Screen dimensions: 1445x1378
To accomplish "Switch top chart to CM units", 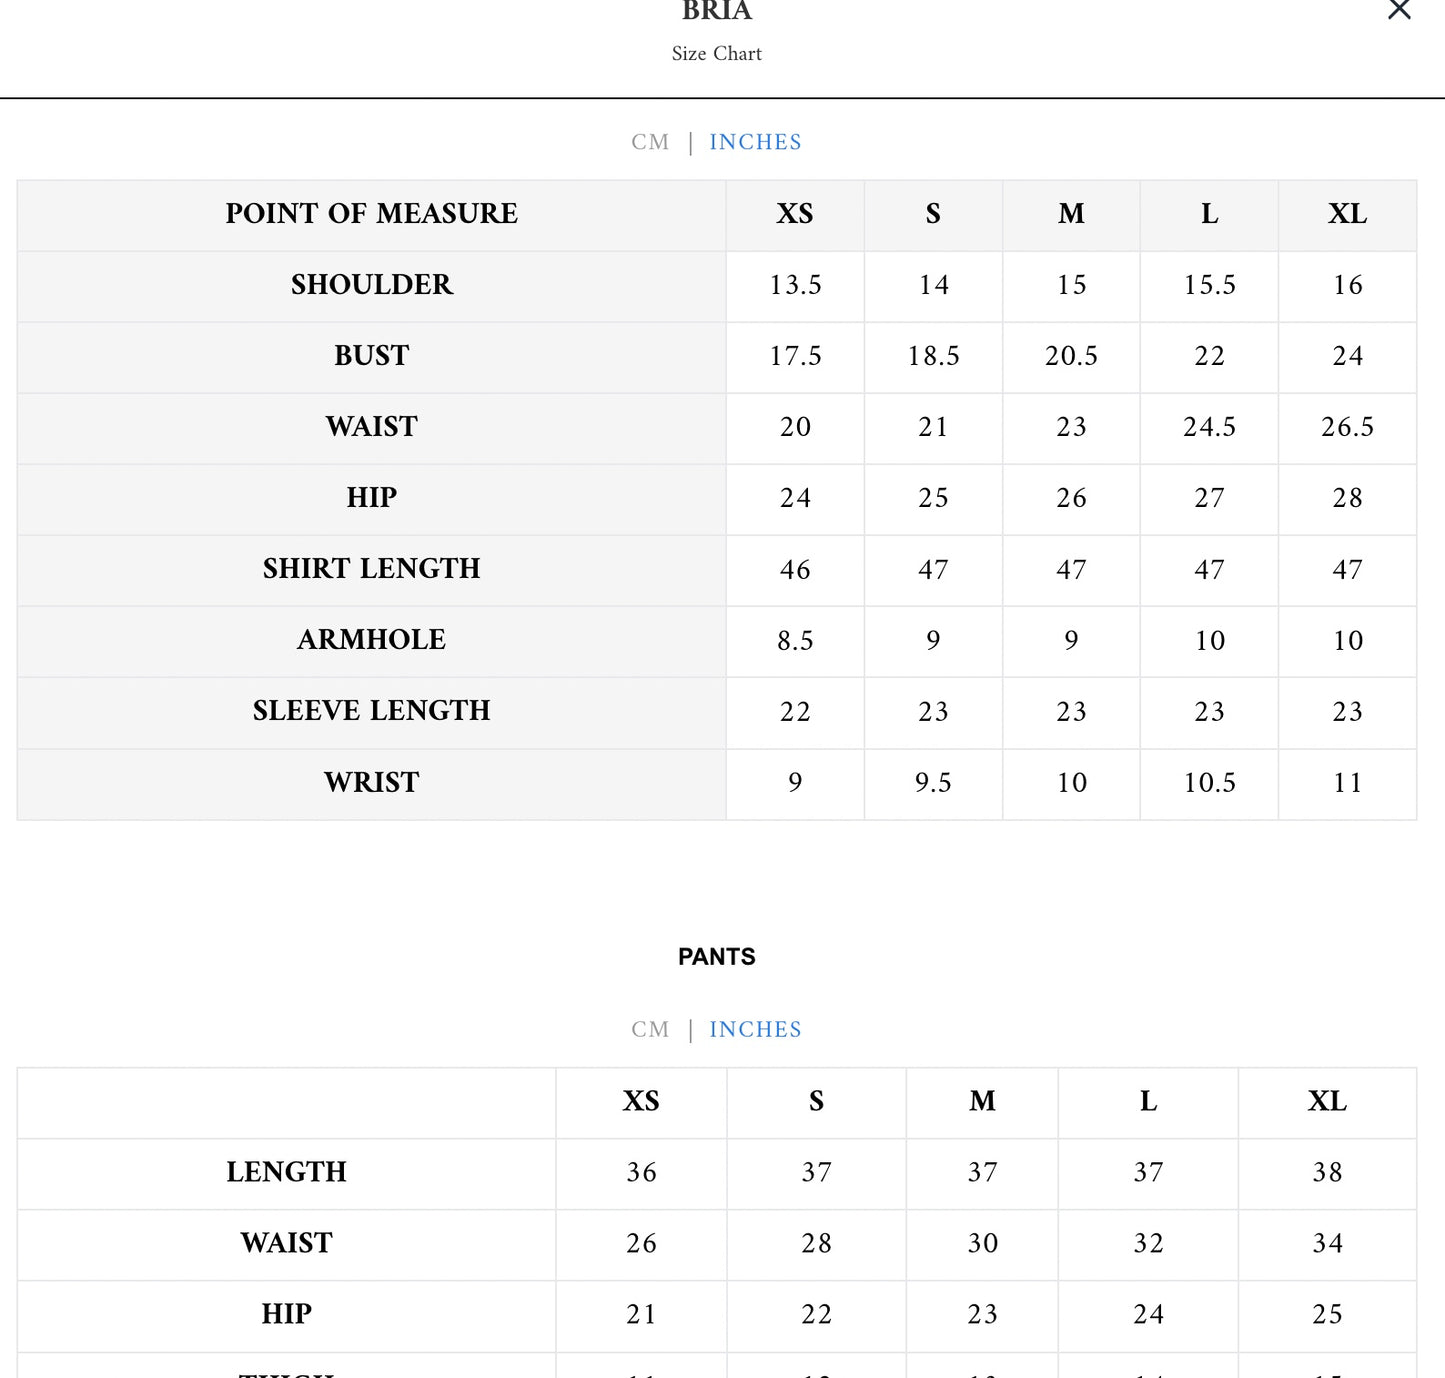I will (650, 142).
